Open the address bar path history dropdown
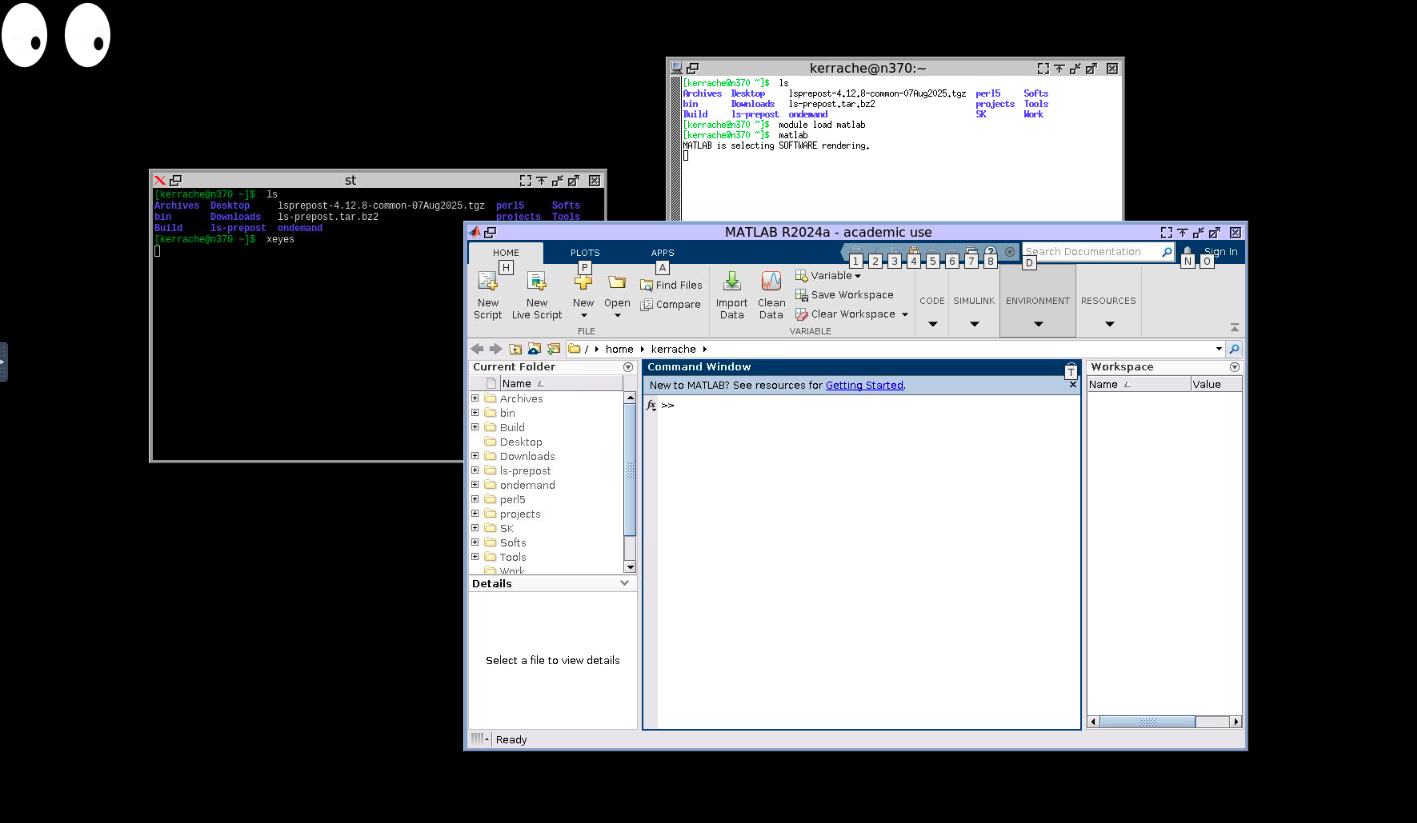The height and width of the screenshot is (823, 1417). point(1219,349)
